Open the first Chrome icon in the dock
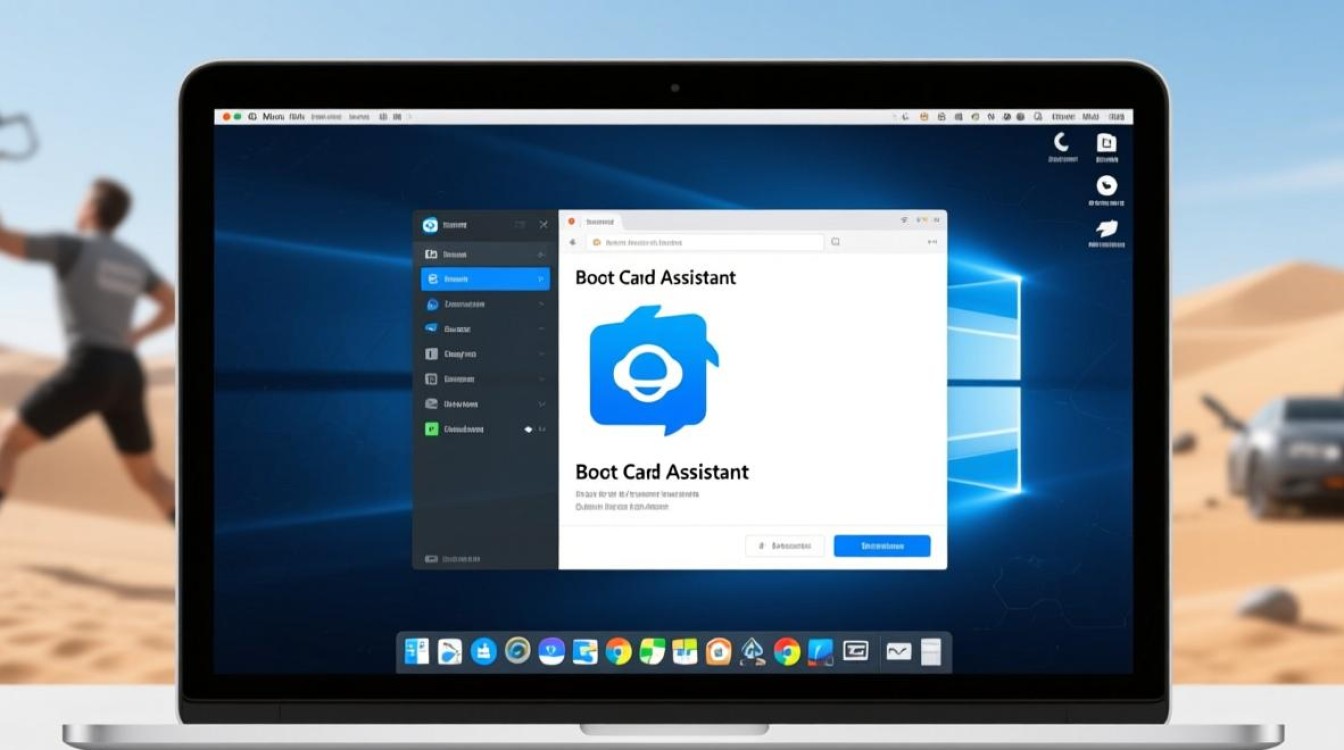The width and height of the screenshot is (1344, 750). click(619, 652)
